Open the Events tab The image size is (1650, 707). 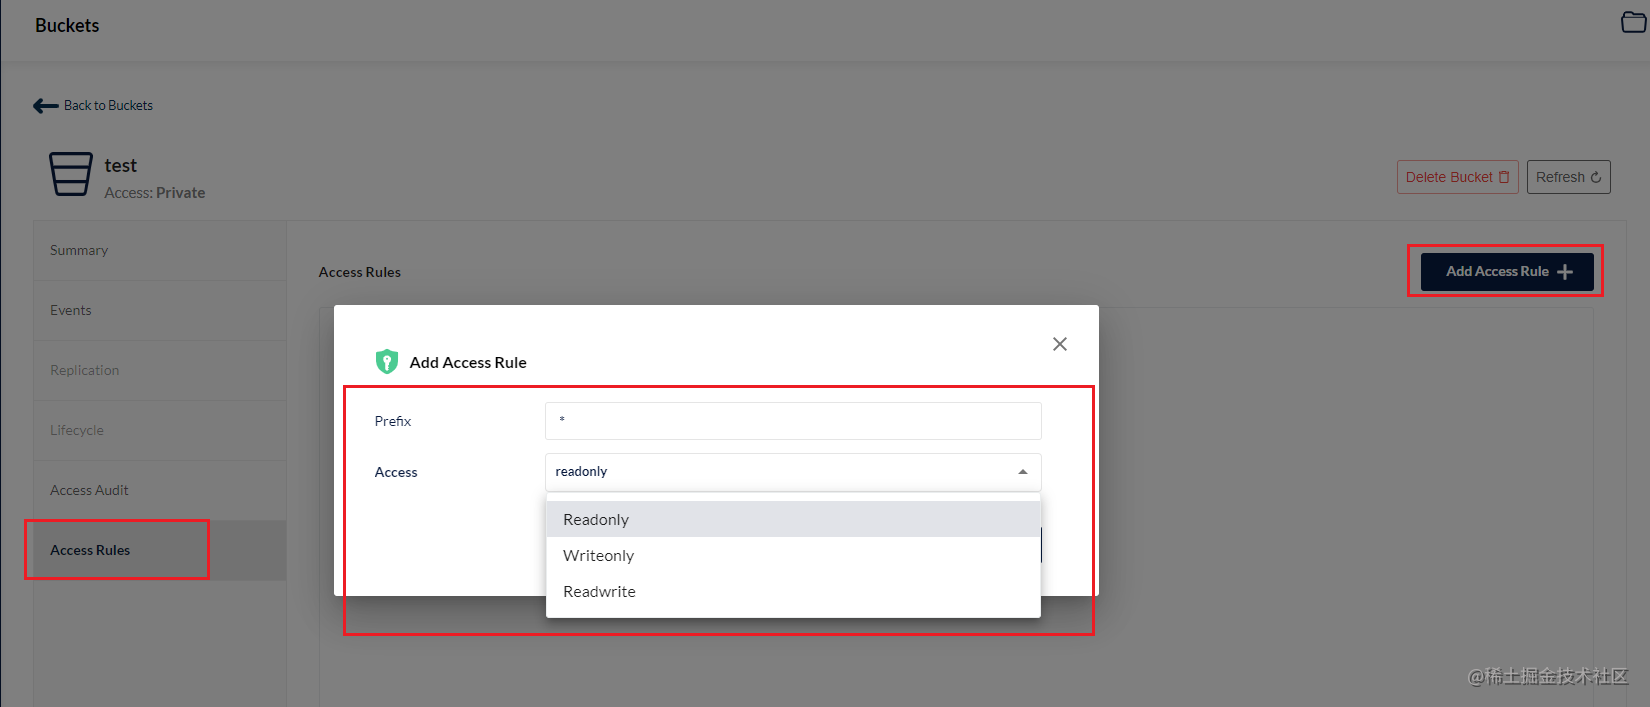point(160,310)
